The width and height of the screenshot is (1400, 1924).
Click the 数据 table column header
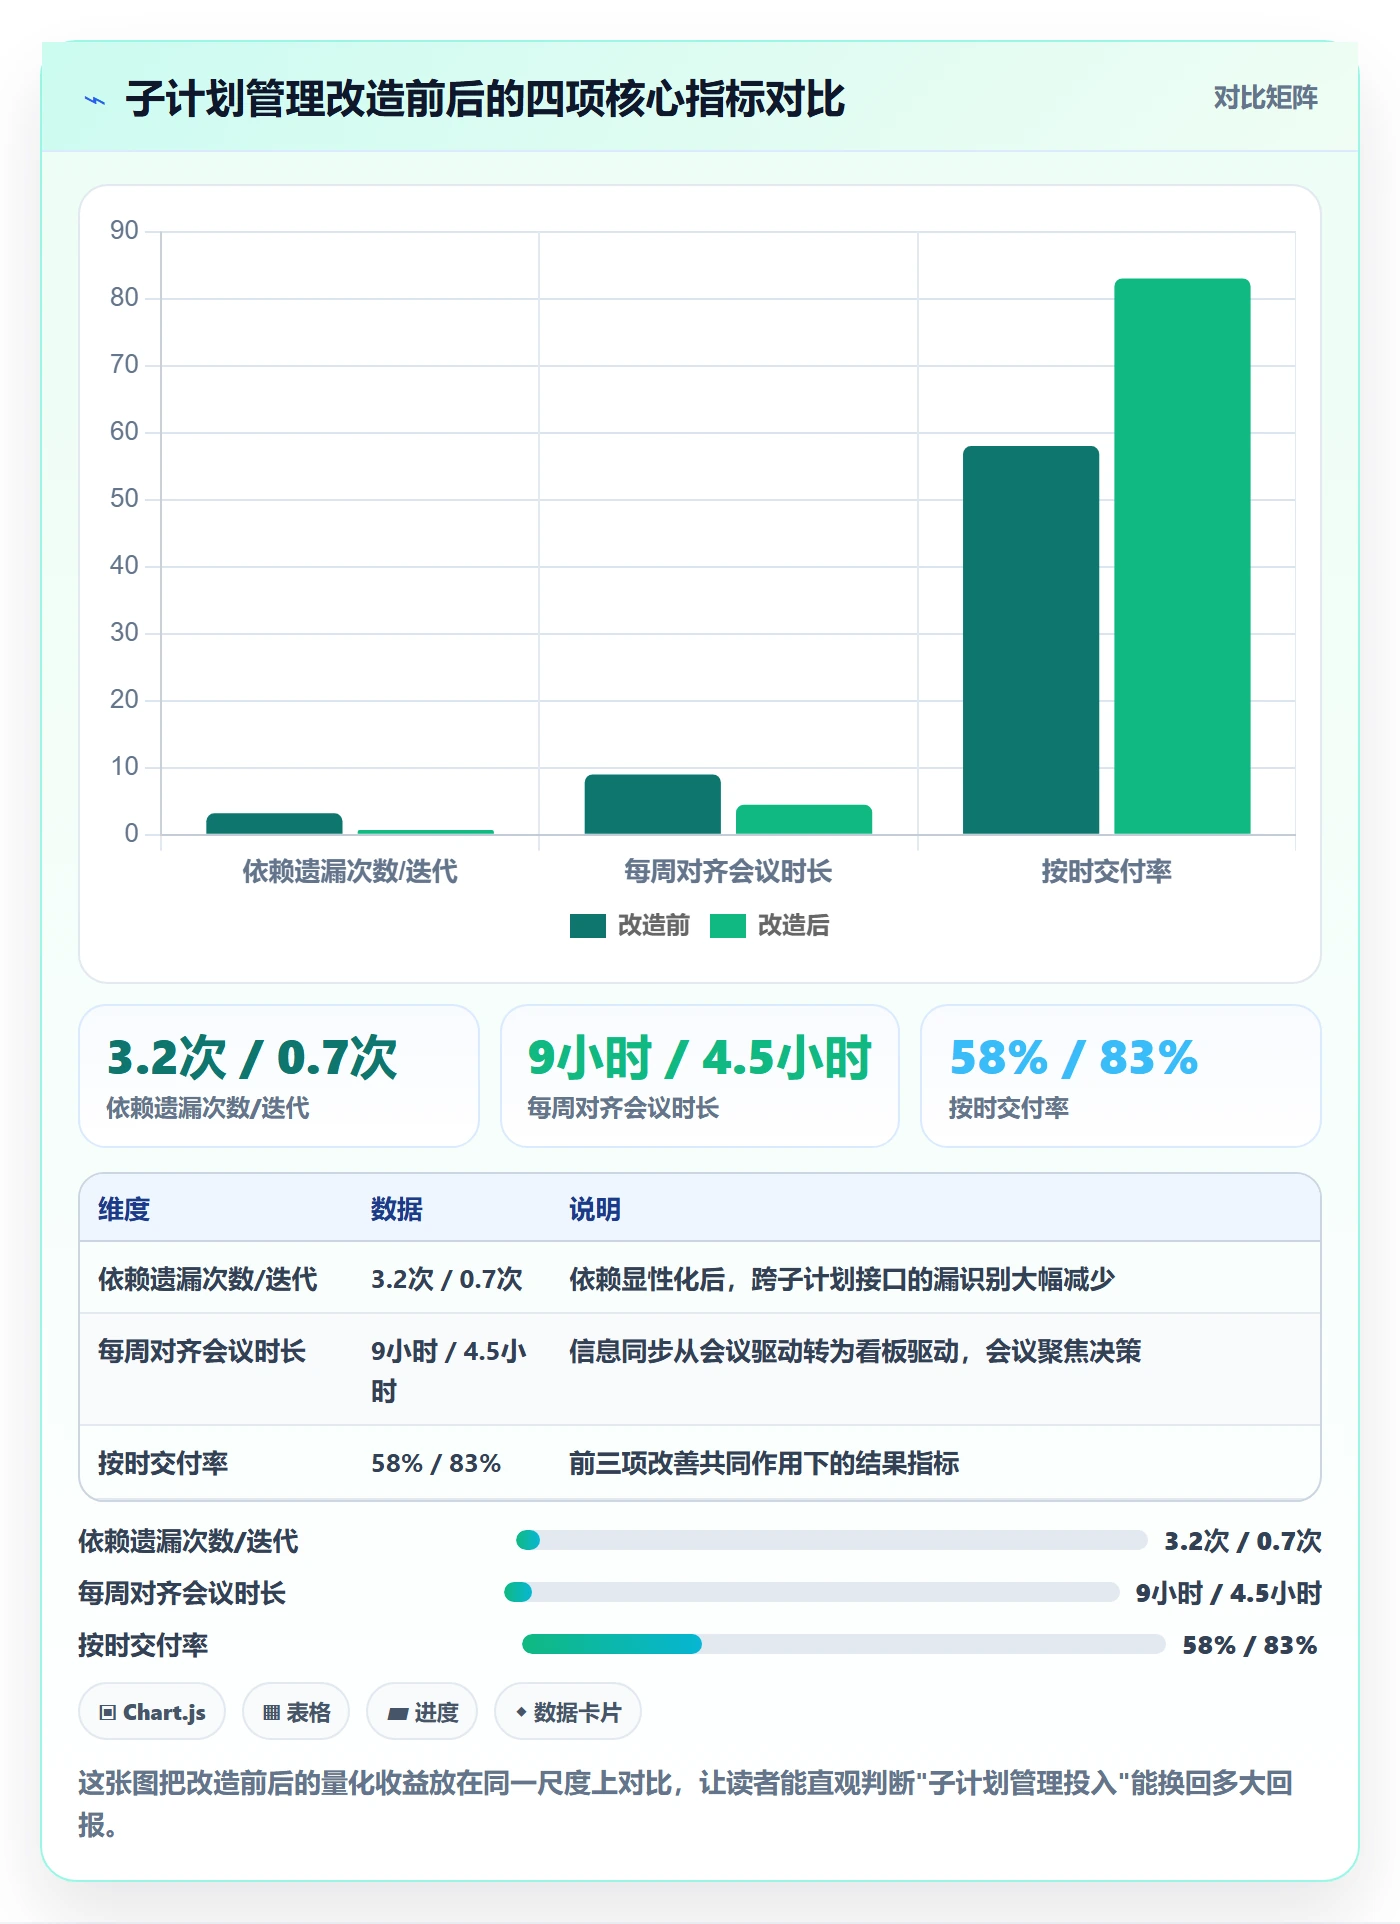click(x=397, y=1209)
